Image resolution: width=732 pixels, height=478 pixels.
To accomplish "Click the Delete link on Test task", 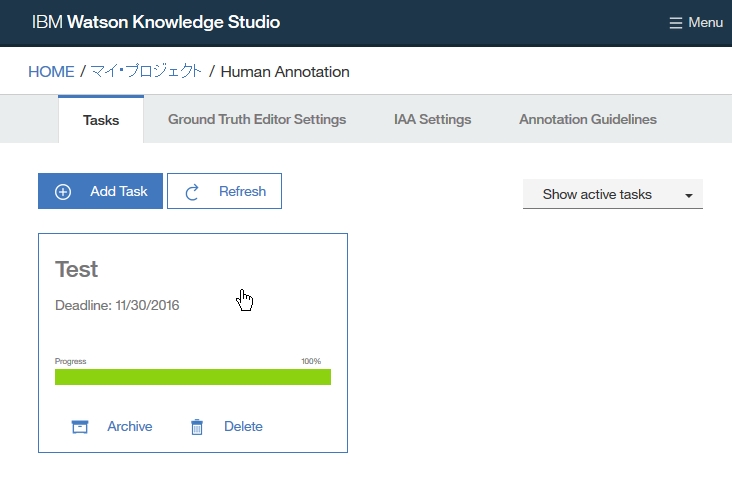I will click(x=243, y=427).
